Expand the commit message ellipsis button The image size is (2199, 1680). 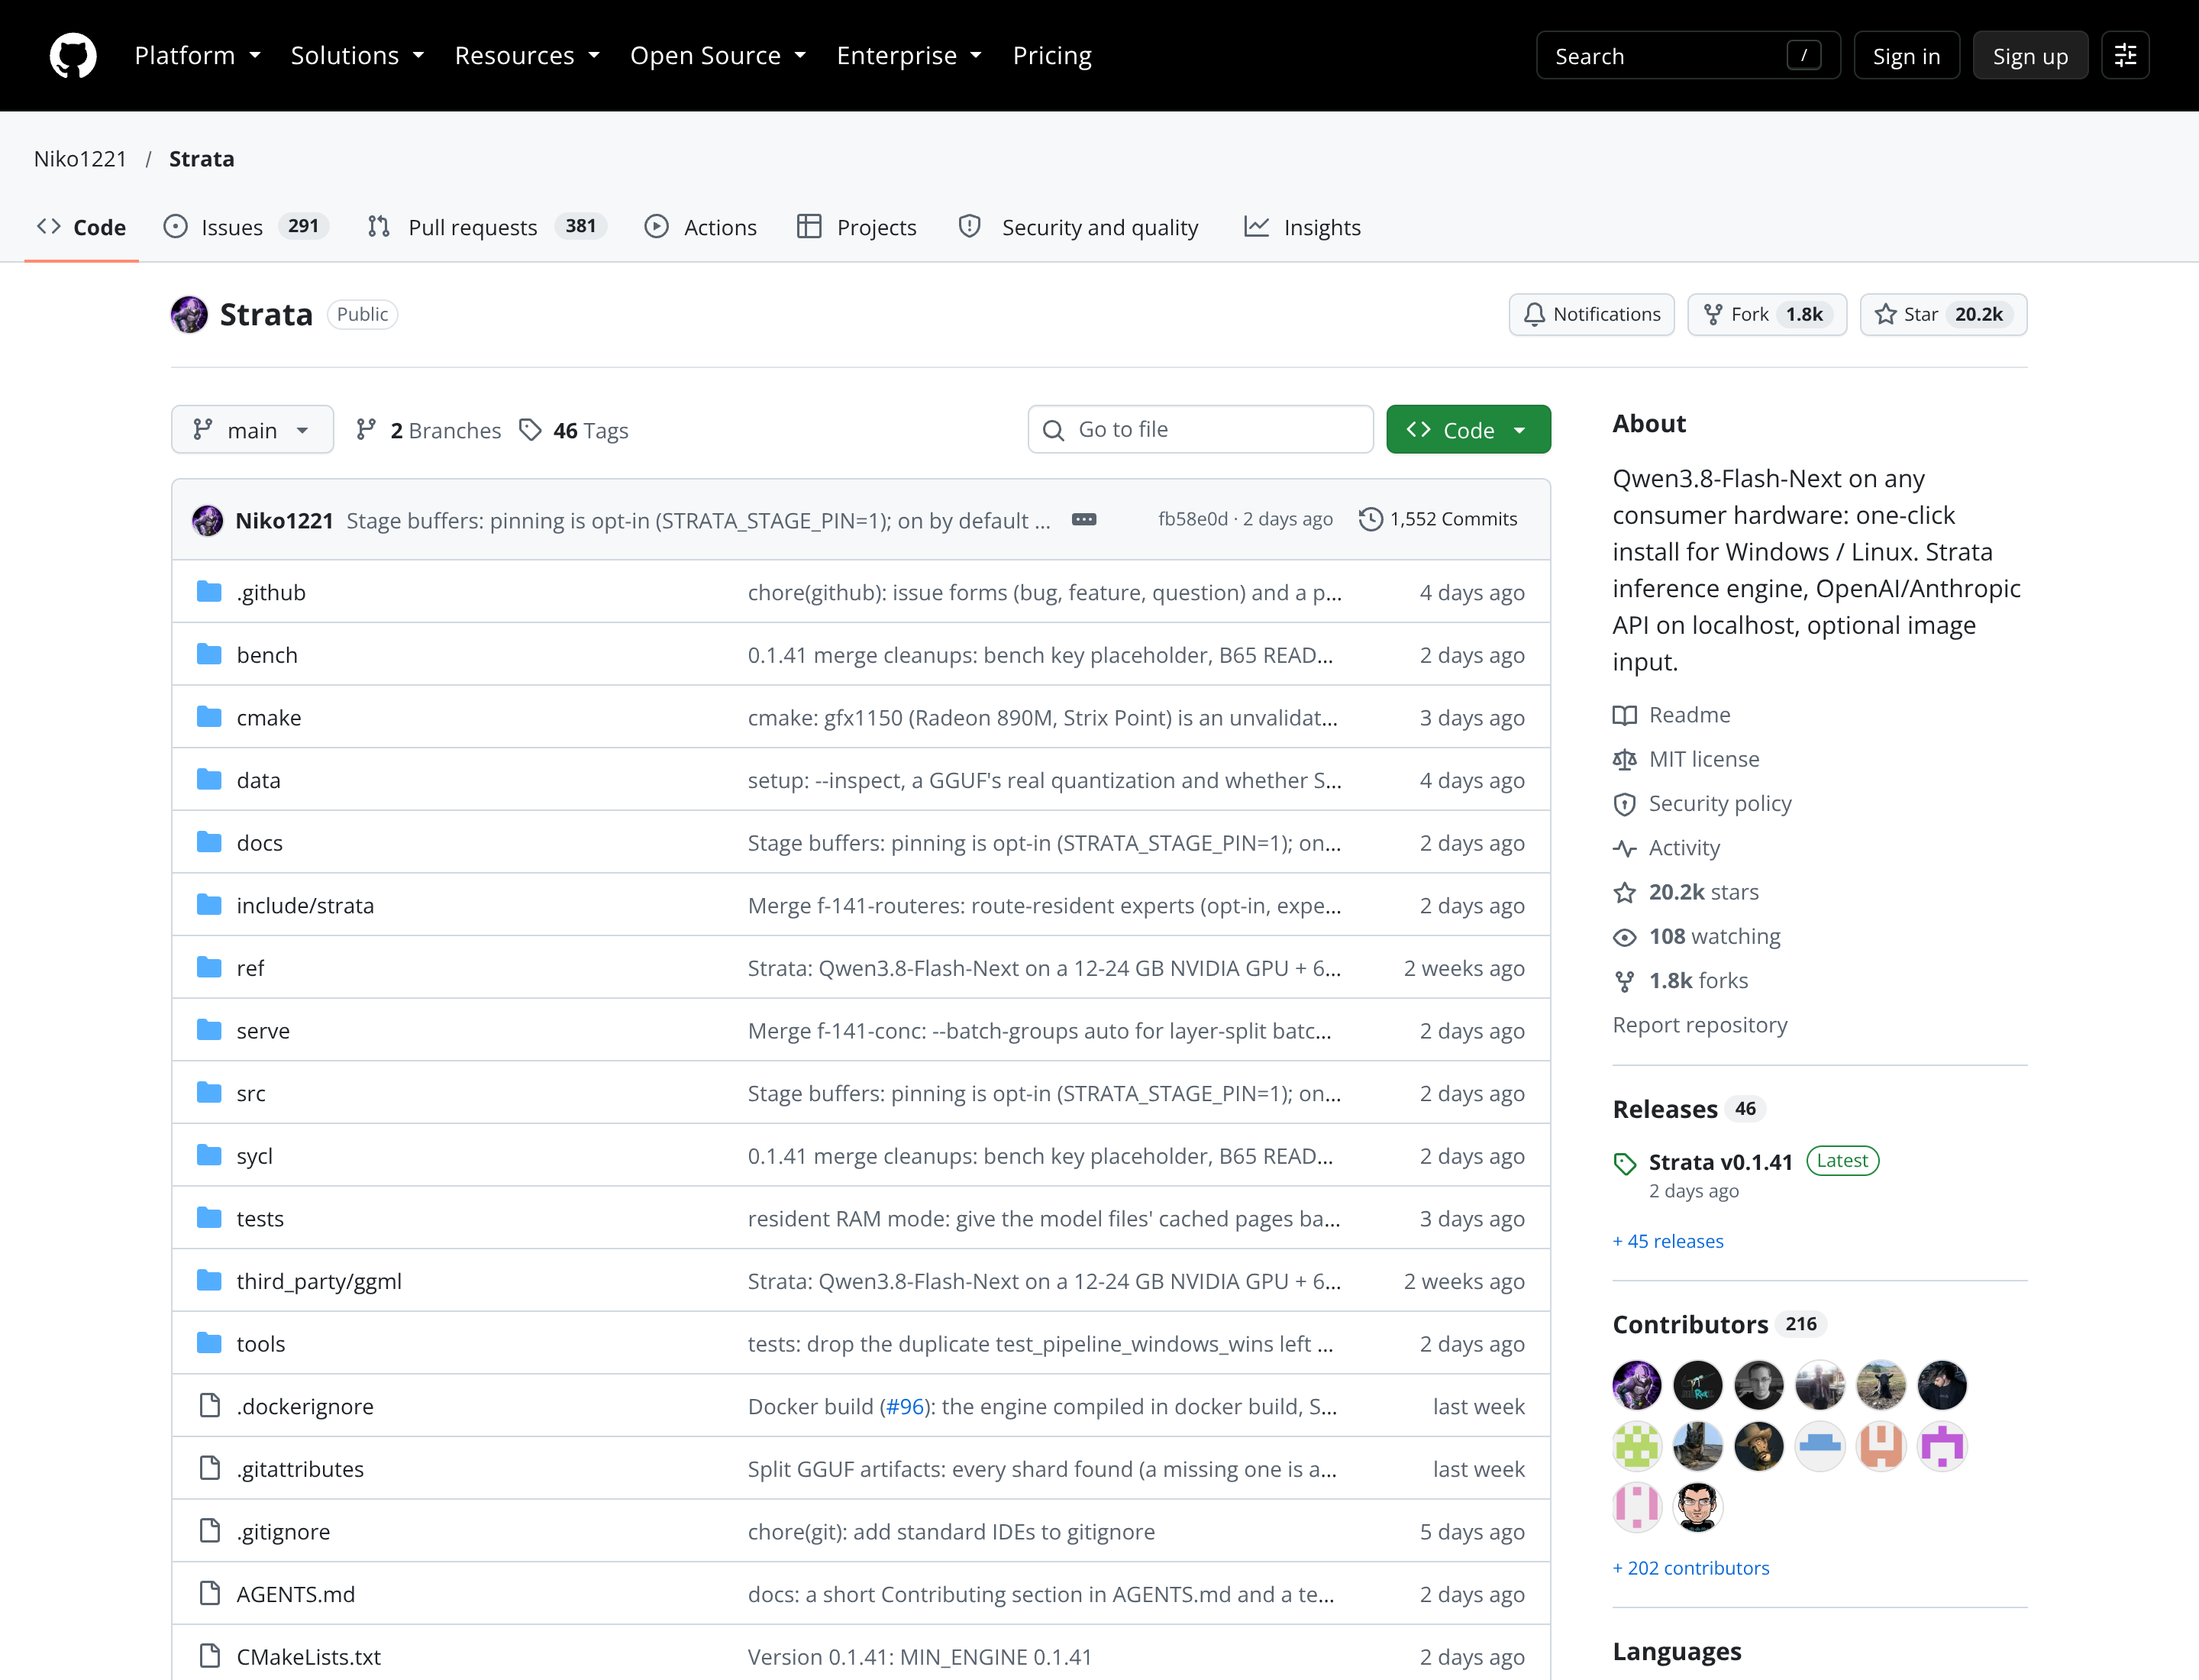[x=1084, y=519]
